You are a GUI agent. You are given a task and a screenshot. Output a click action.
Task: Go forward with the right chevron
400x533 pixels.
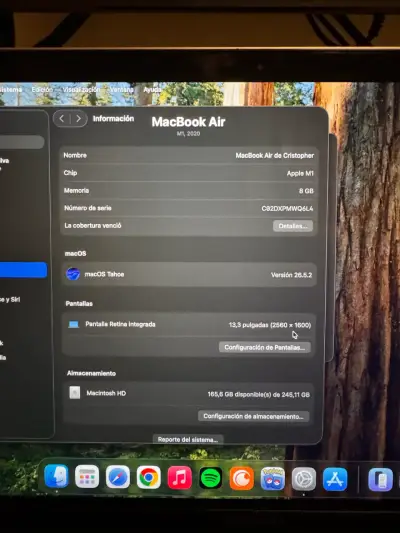click(x=79, y=118)
